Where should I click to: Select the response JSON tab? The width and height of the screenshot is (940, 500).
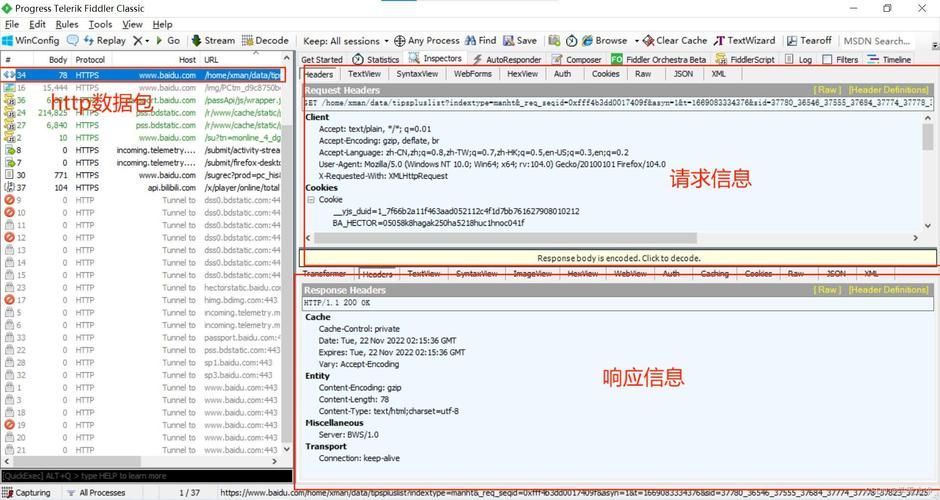(x=836, y=273)
